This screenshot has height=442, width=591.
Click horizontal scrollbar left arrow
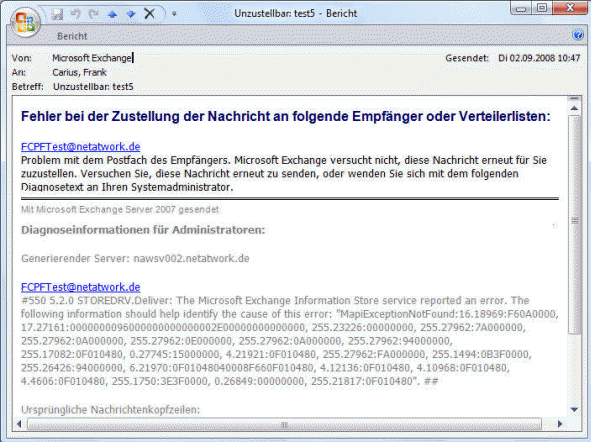19,424
